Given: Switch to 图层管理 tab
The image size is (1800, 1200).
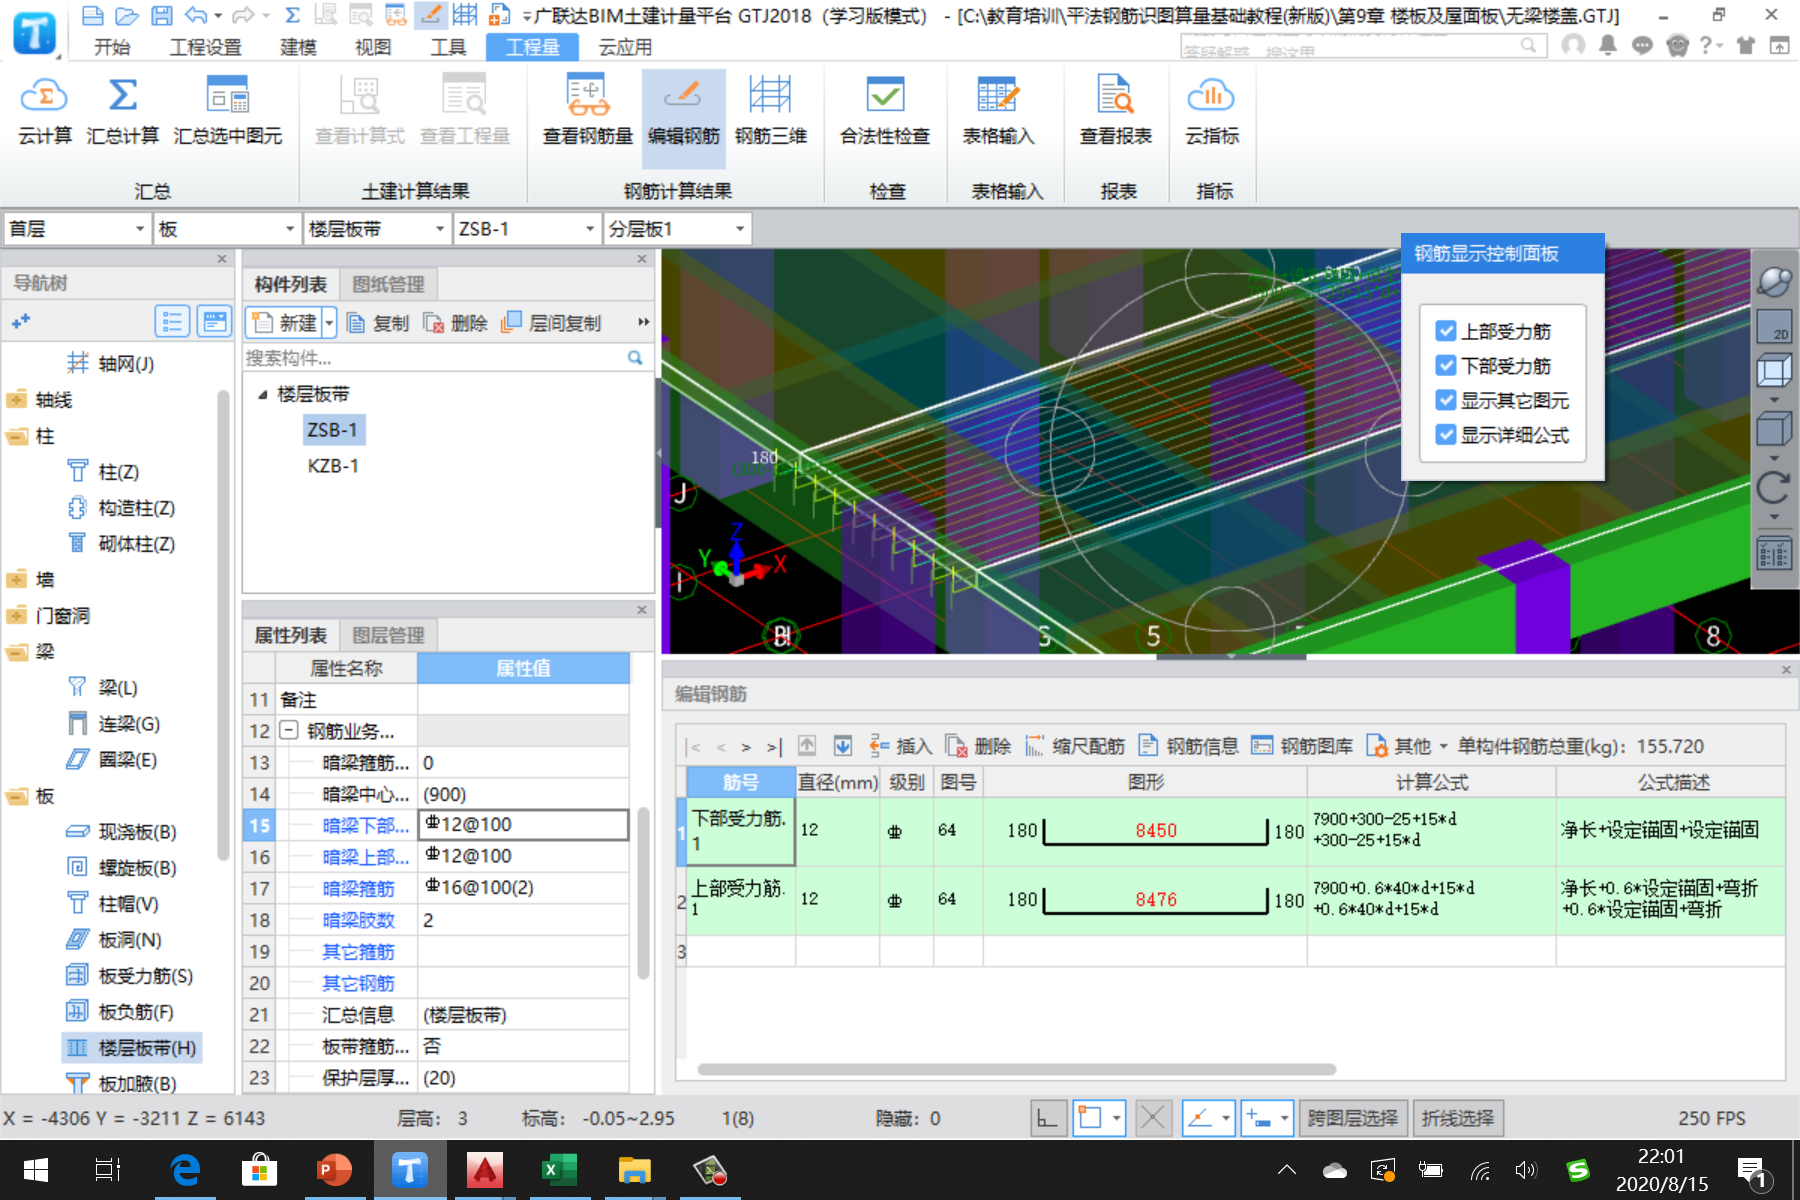Looking at the screenshot, I should click(389, 635).
